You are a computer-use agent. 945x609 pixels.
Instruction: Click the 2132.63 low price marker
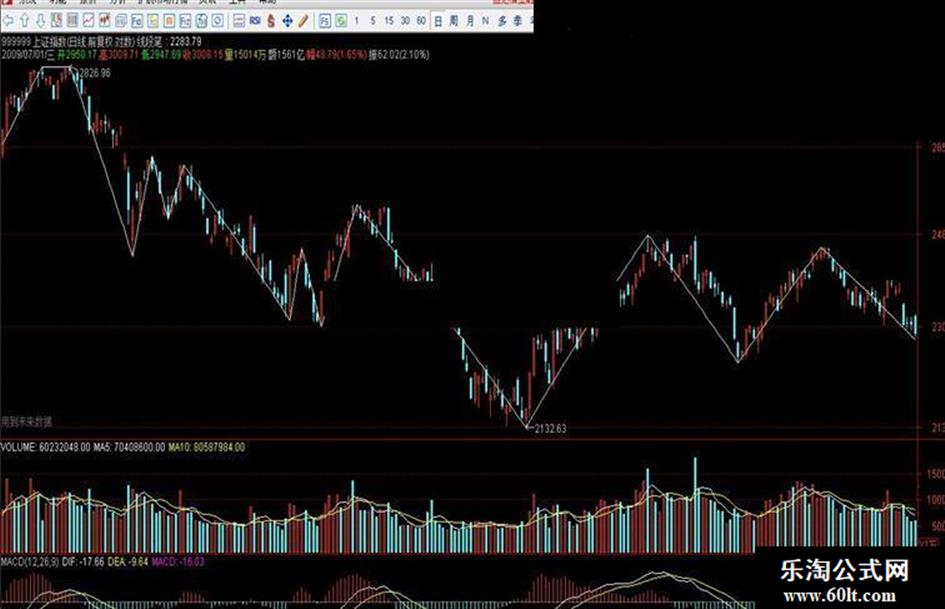551,429
